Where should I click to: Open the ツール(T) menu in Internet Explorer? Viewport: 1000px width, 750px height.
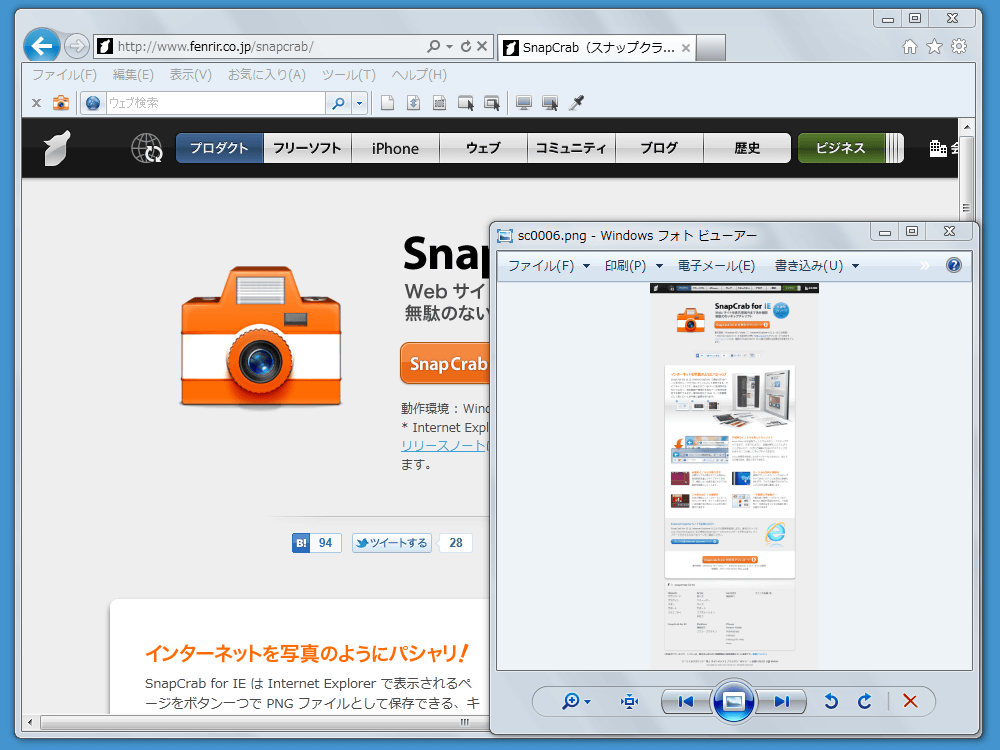(348, 75)
